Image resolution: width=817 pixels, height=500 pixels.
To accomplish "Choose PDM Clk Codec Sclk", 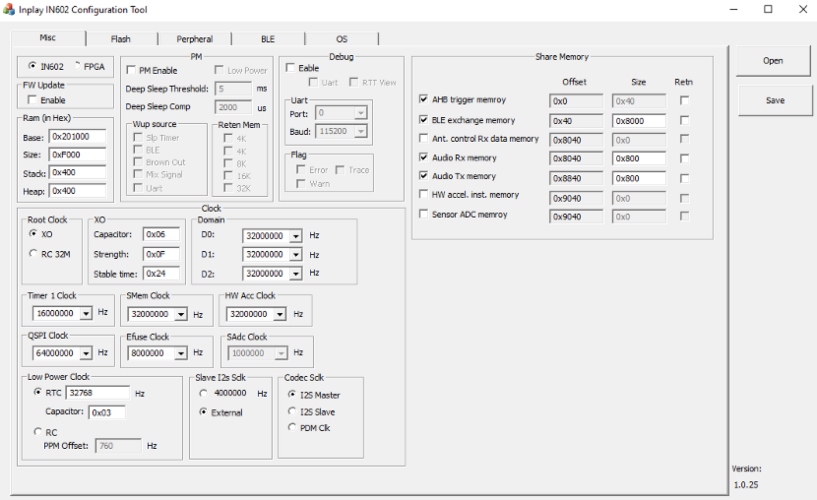I will pos(292,428).
